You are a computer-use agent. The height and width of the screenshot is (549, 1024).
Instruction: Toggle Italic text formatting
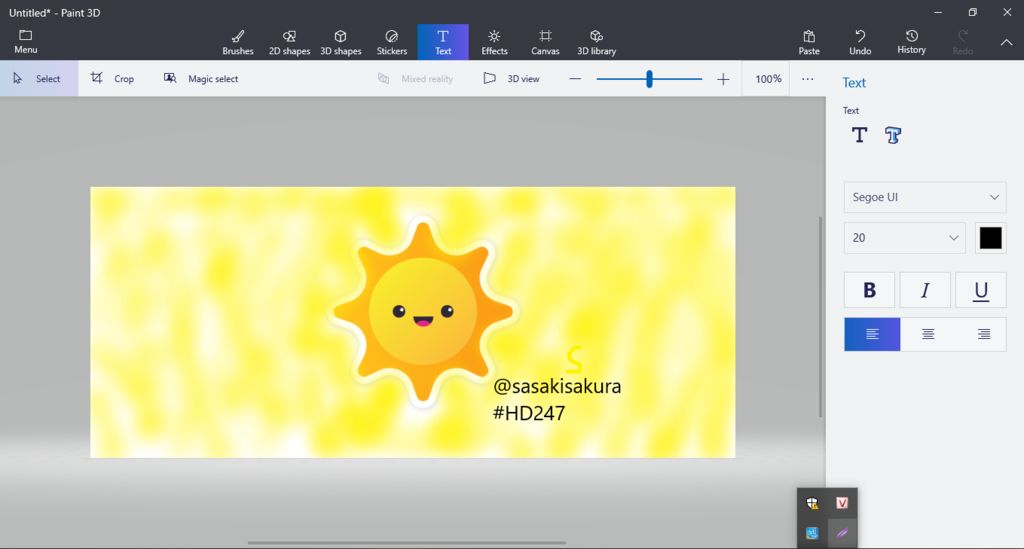(x=925, y=290)
